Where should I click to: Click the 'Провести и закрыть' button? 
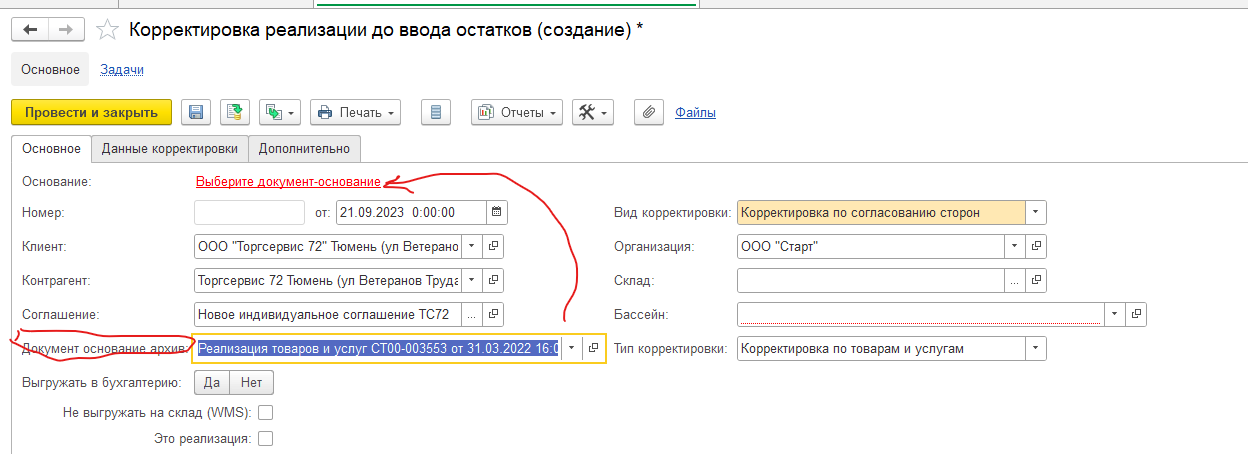91,112
